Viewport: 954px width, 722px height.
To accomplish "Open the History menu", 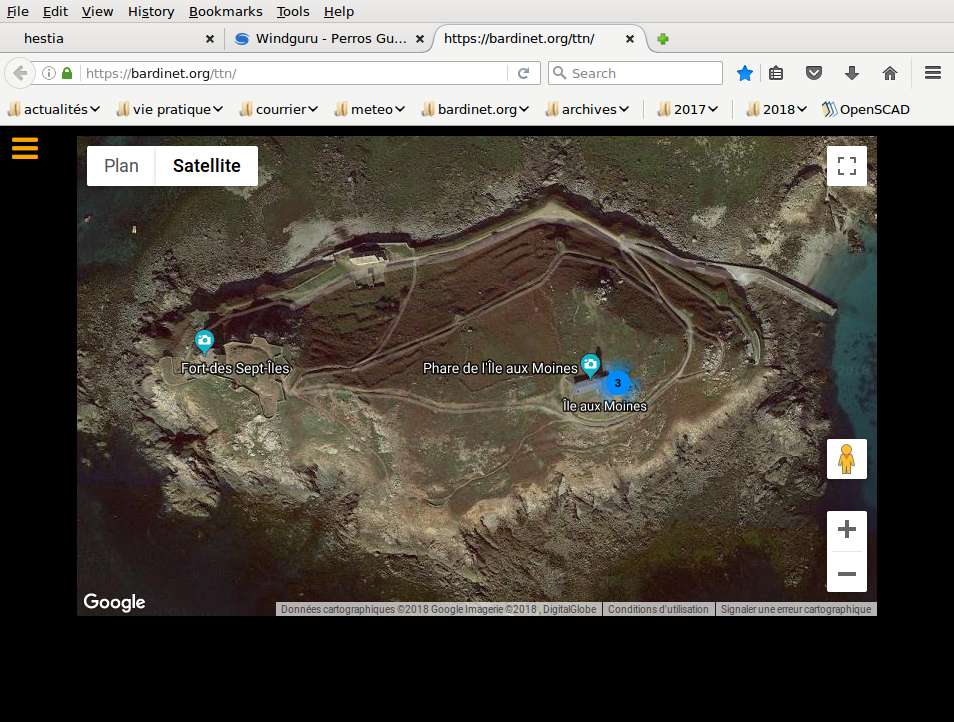I will point(151,12).
